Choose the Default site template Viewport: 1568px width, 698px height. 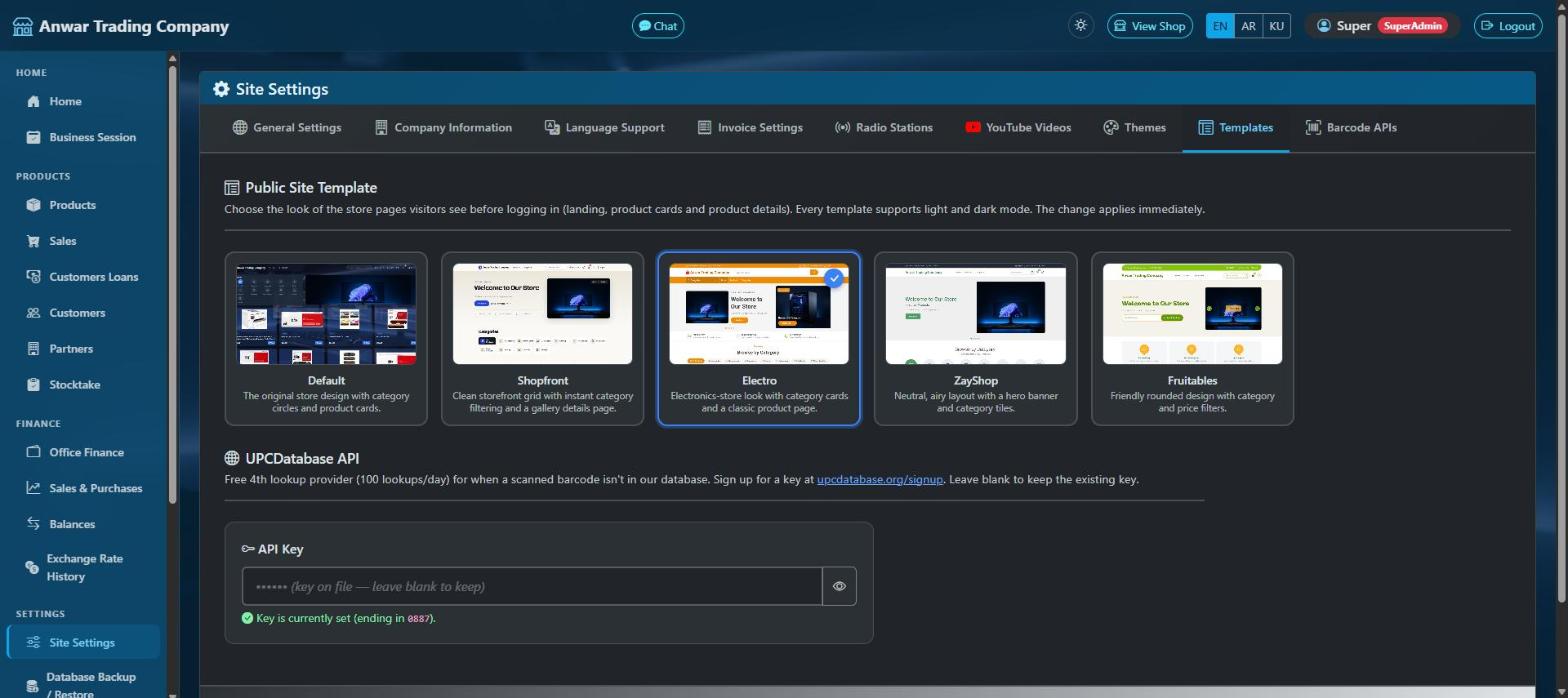pyautogui.click(x=326, y=339)
